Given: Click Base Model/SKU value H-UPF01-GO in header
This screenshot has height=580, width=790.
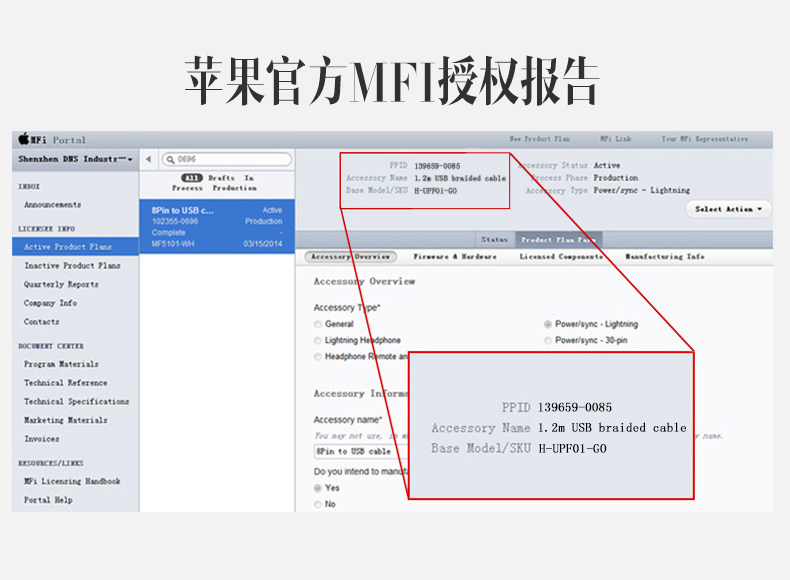Looking at the screenshot, I should click(435, 190).
